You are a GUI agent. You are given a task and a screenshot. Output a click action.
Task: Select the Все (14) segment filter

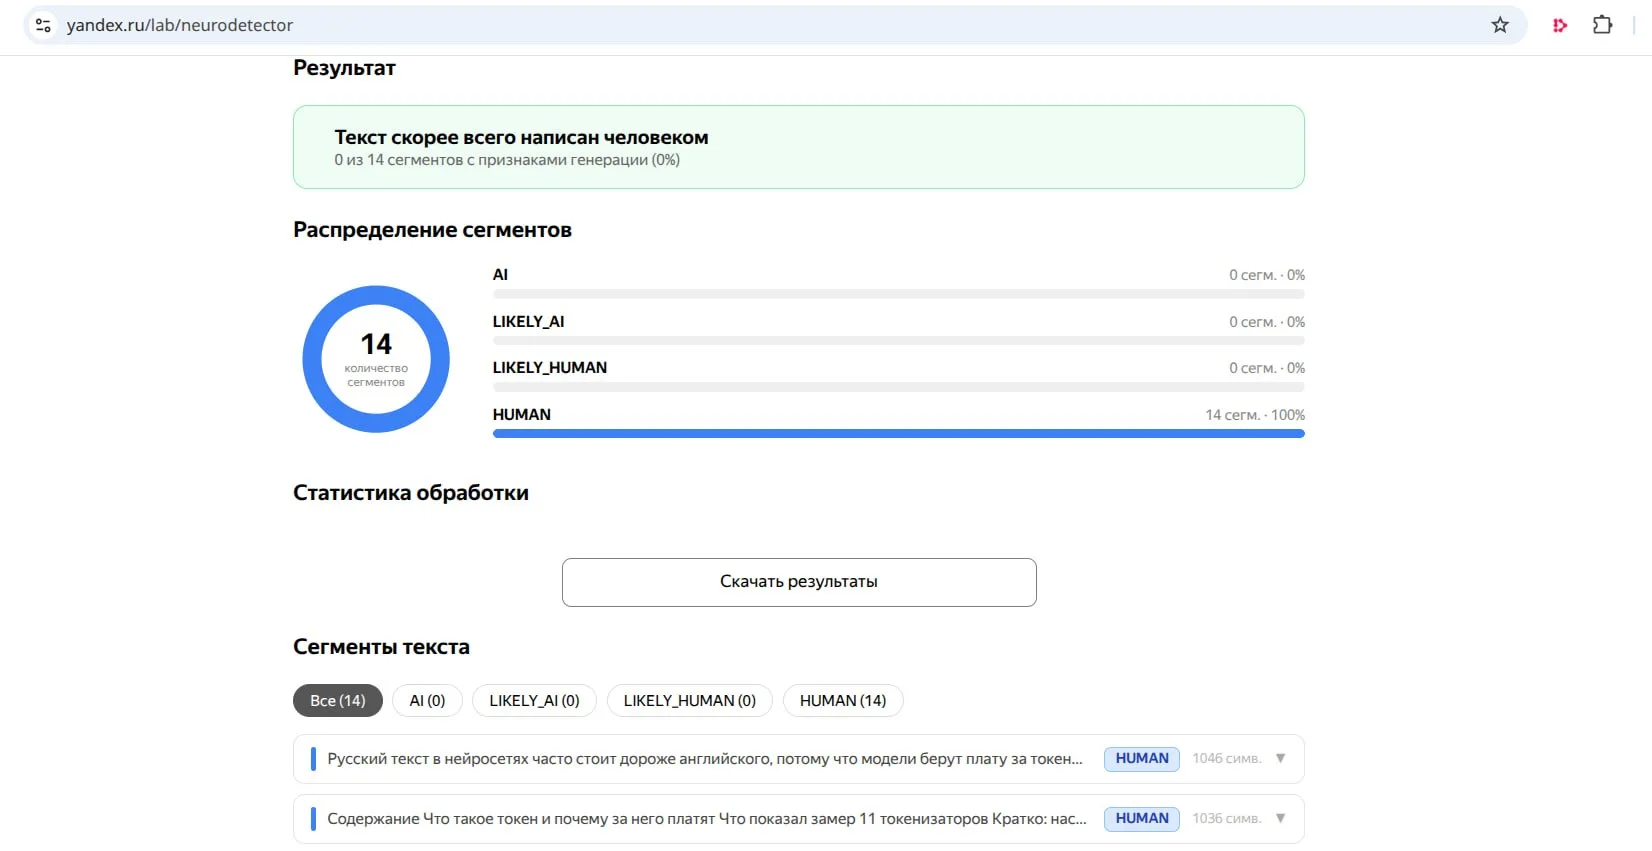338,701
